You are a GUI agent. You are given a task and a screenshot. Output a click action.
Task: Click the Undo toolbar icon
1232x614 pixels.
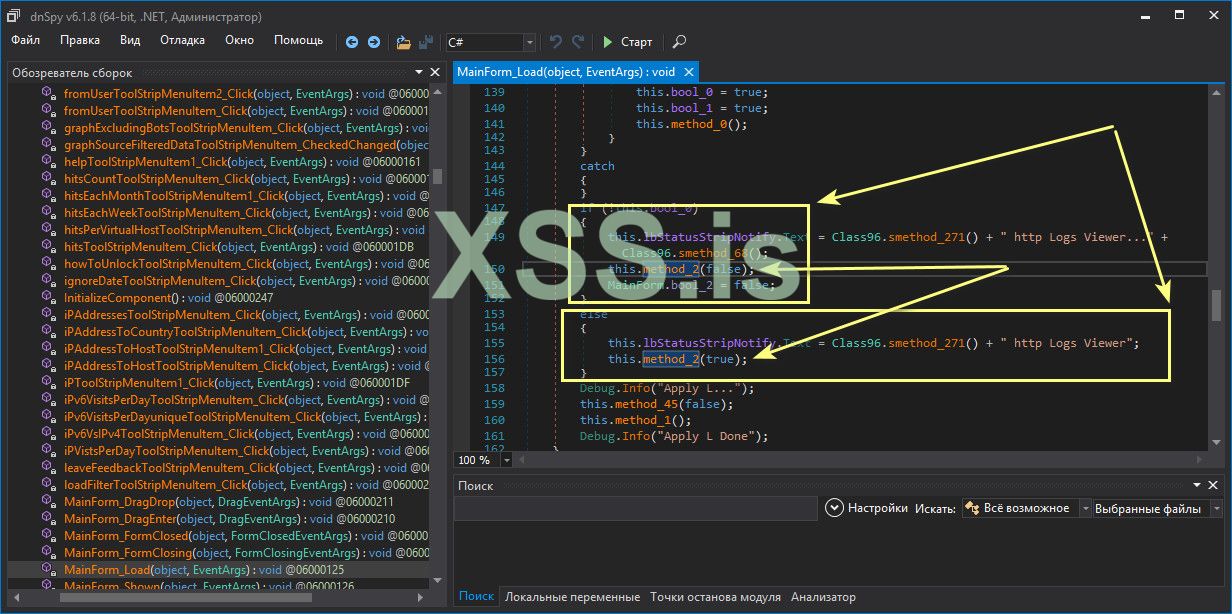pyautogui.click(x=556, y=42)
